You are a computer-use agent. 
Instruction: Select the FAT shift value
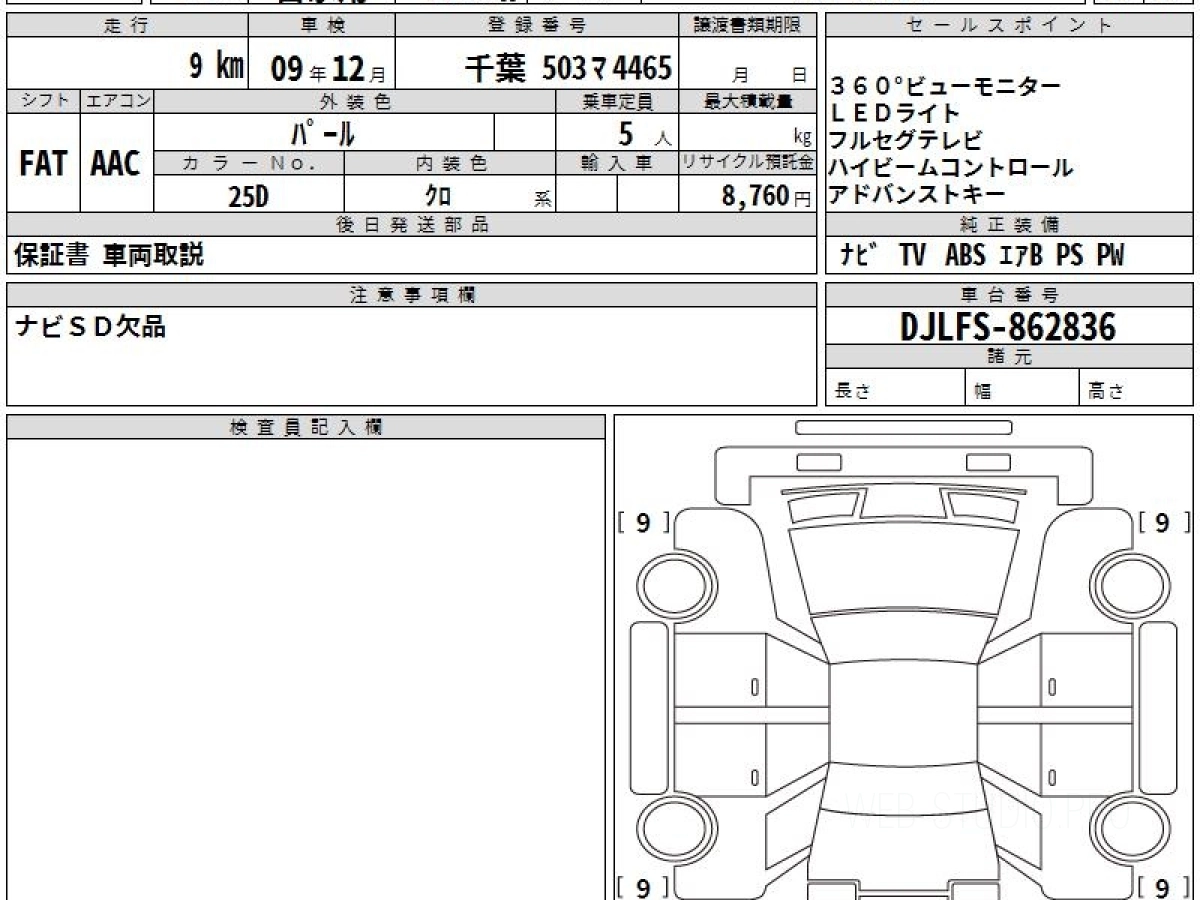(x=43, y=164)
